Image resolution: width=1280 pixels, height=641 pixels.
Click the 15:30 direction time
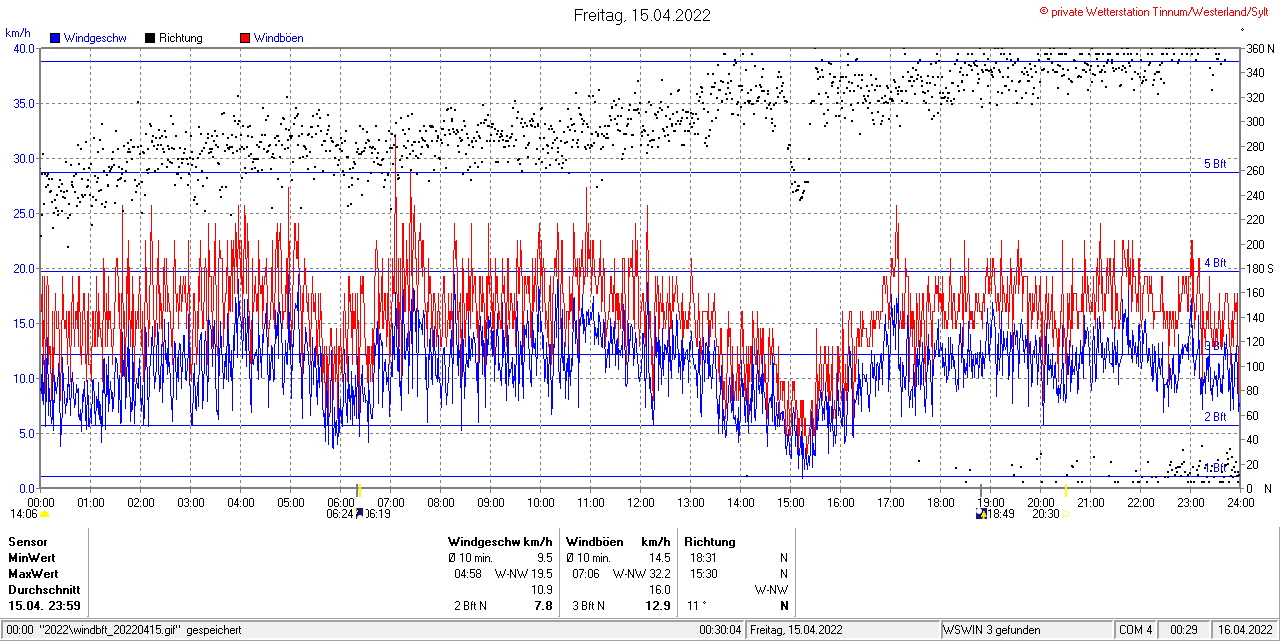[x=704, y=573]
